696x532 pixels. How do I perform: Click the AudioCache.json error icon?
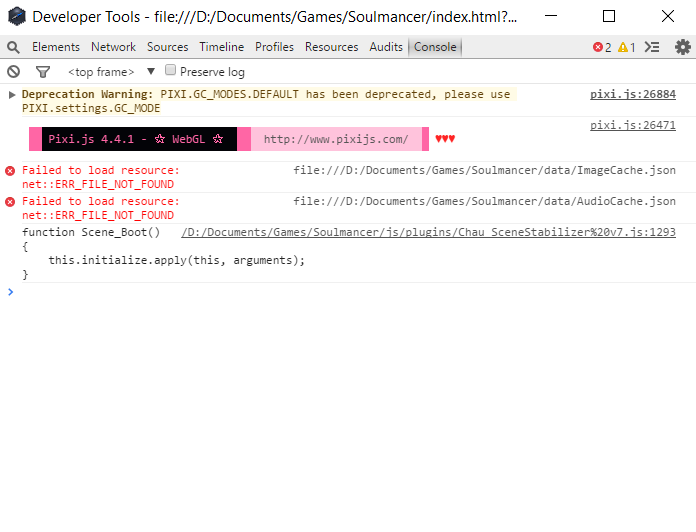point(10,202)
